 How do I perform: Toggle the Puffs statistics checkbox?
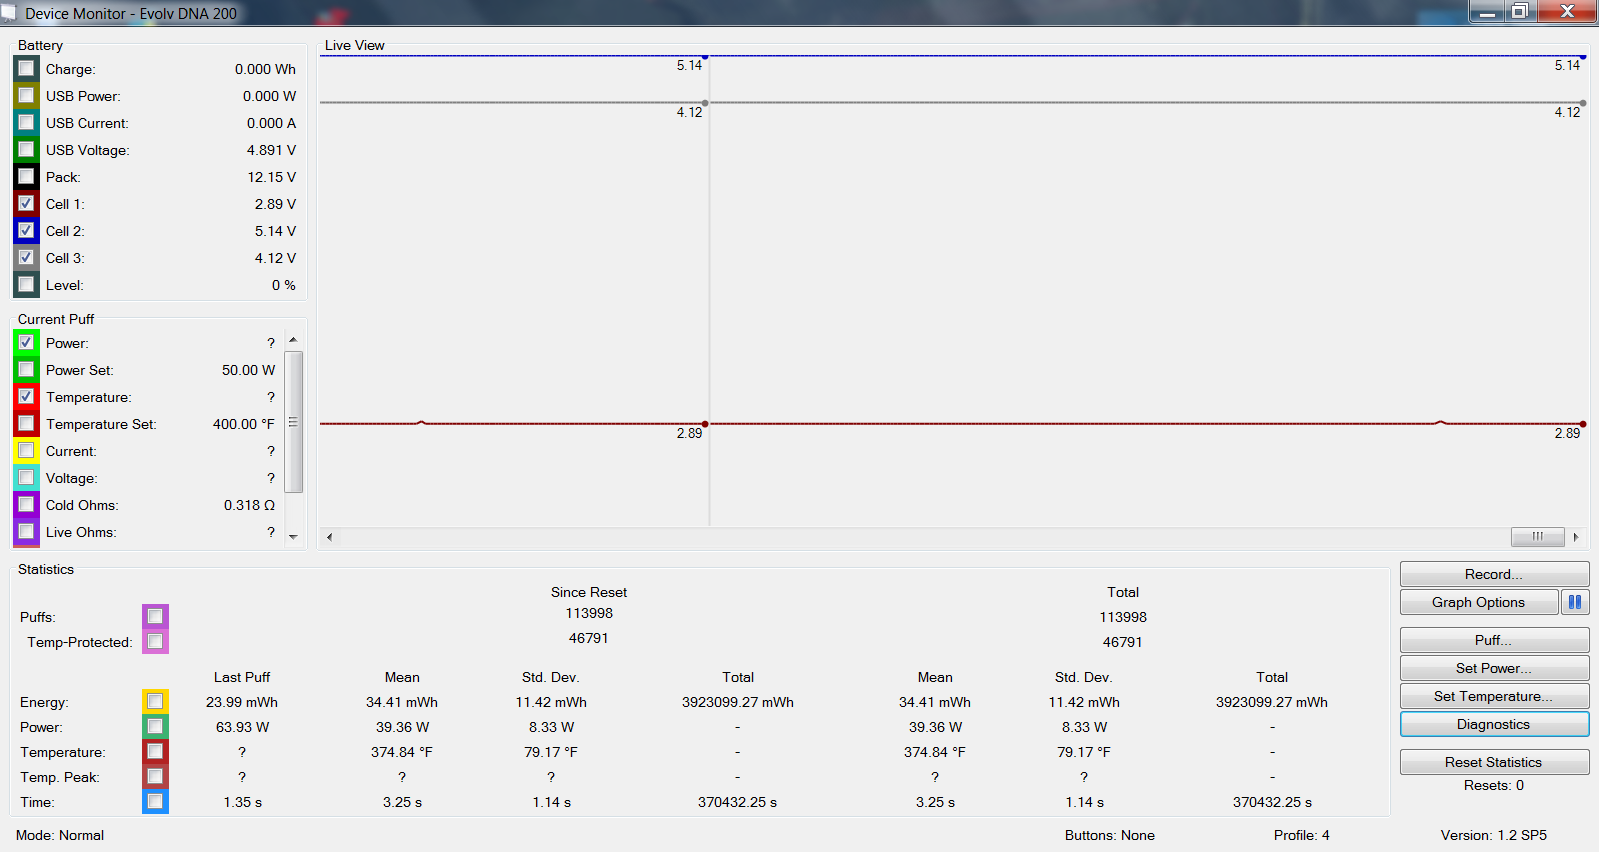(x=155, y=616)
